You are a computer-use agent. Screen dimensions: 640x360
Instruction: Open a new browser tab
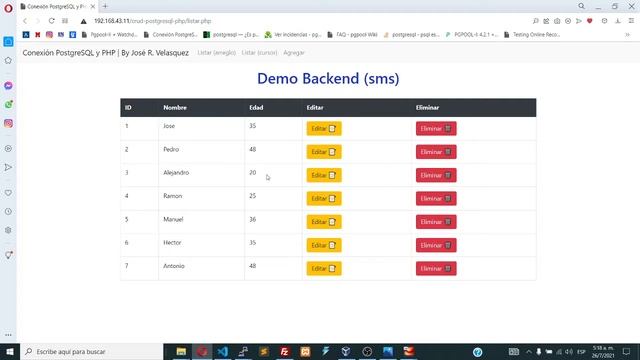105,6
